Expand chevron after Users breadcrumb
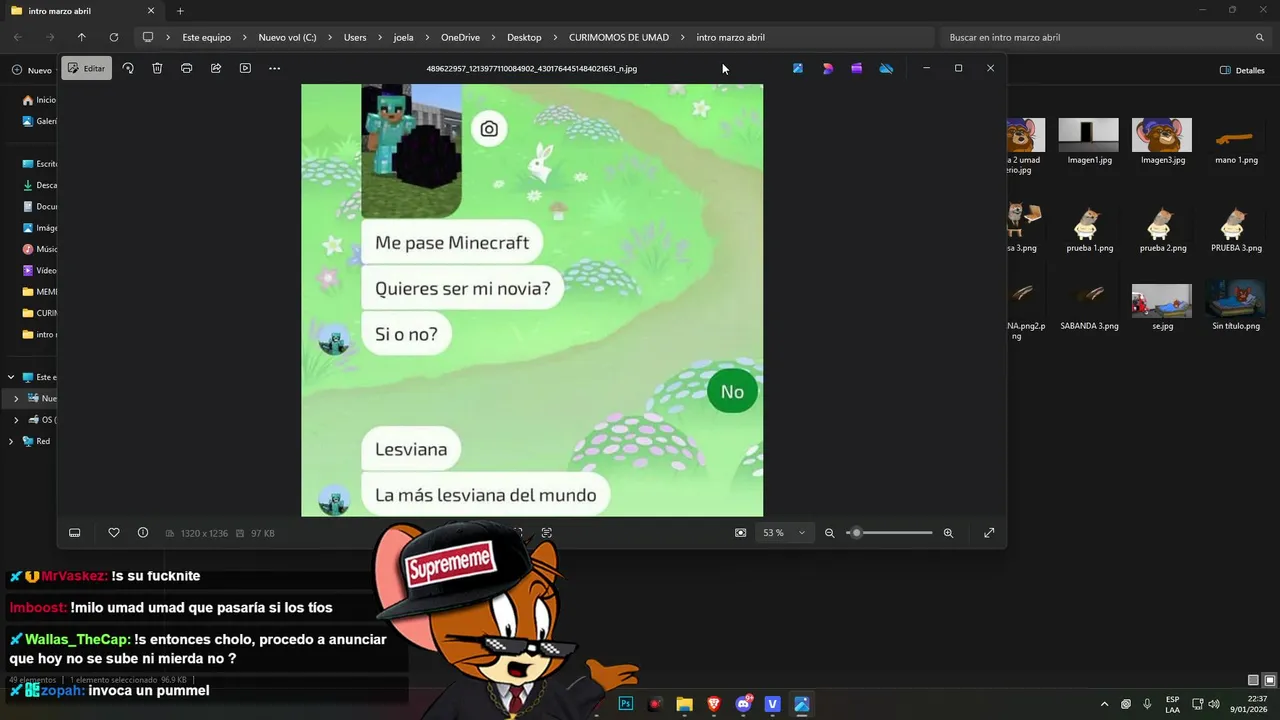The width and height of the screenshot is (1280, 720). point(380,37)
